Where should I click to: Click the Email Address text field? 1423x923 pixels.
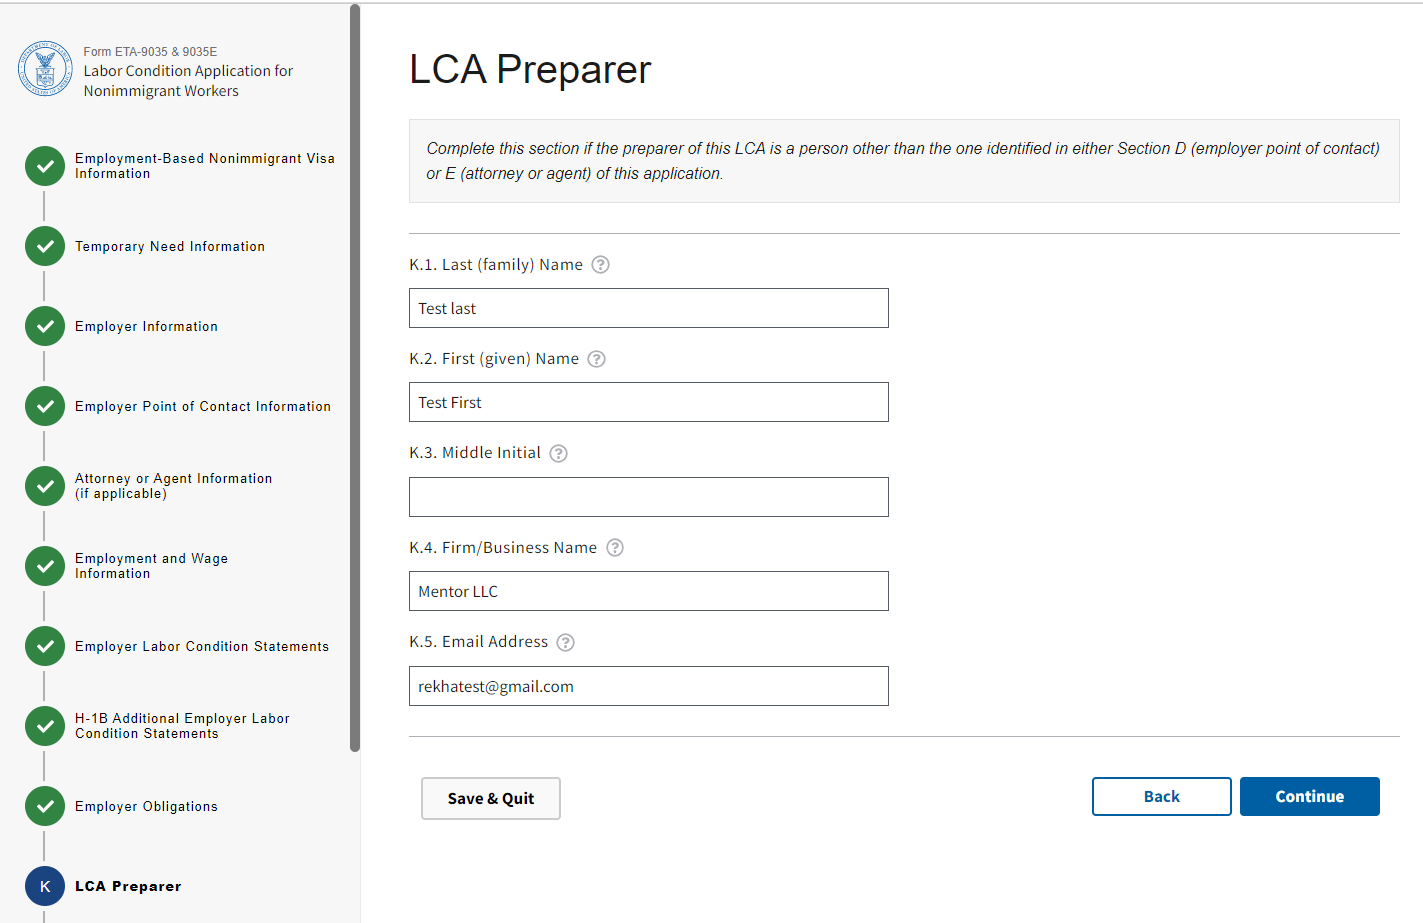(648, 686)
